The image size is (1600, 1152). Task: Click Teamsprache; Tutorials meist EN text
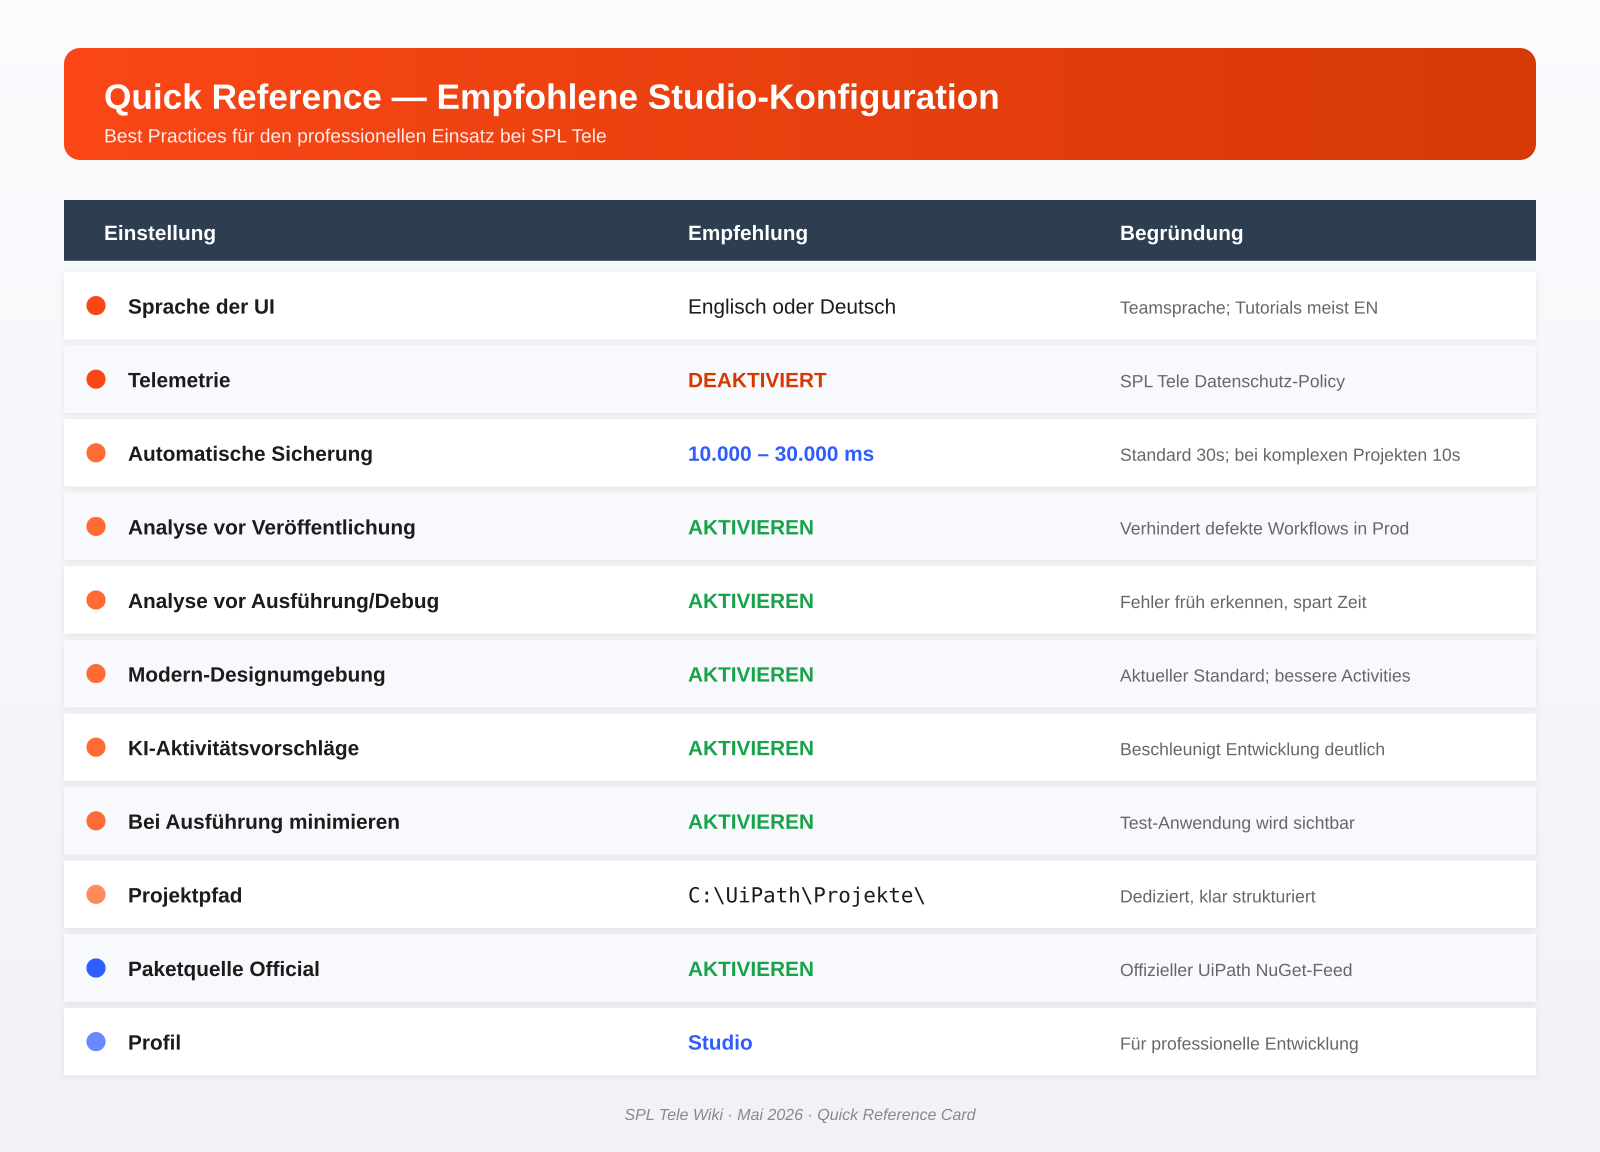[1249, 308]
